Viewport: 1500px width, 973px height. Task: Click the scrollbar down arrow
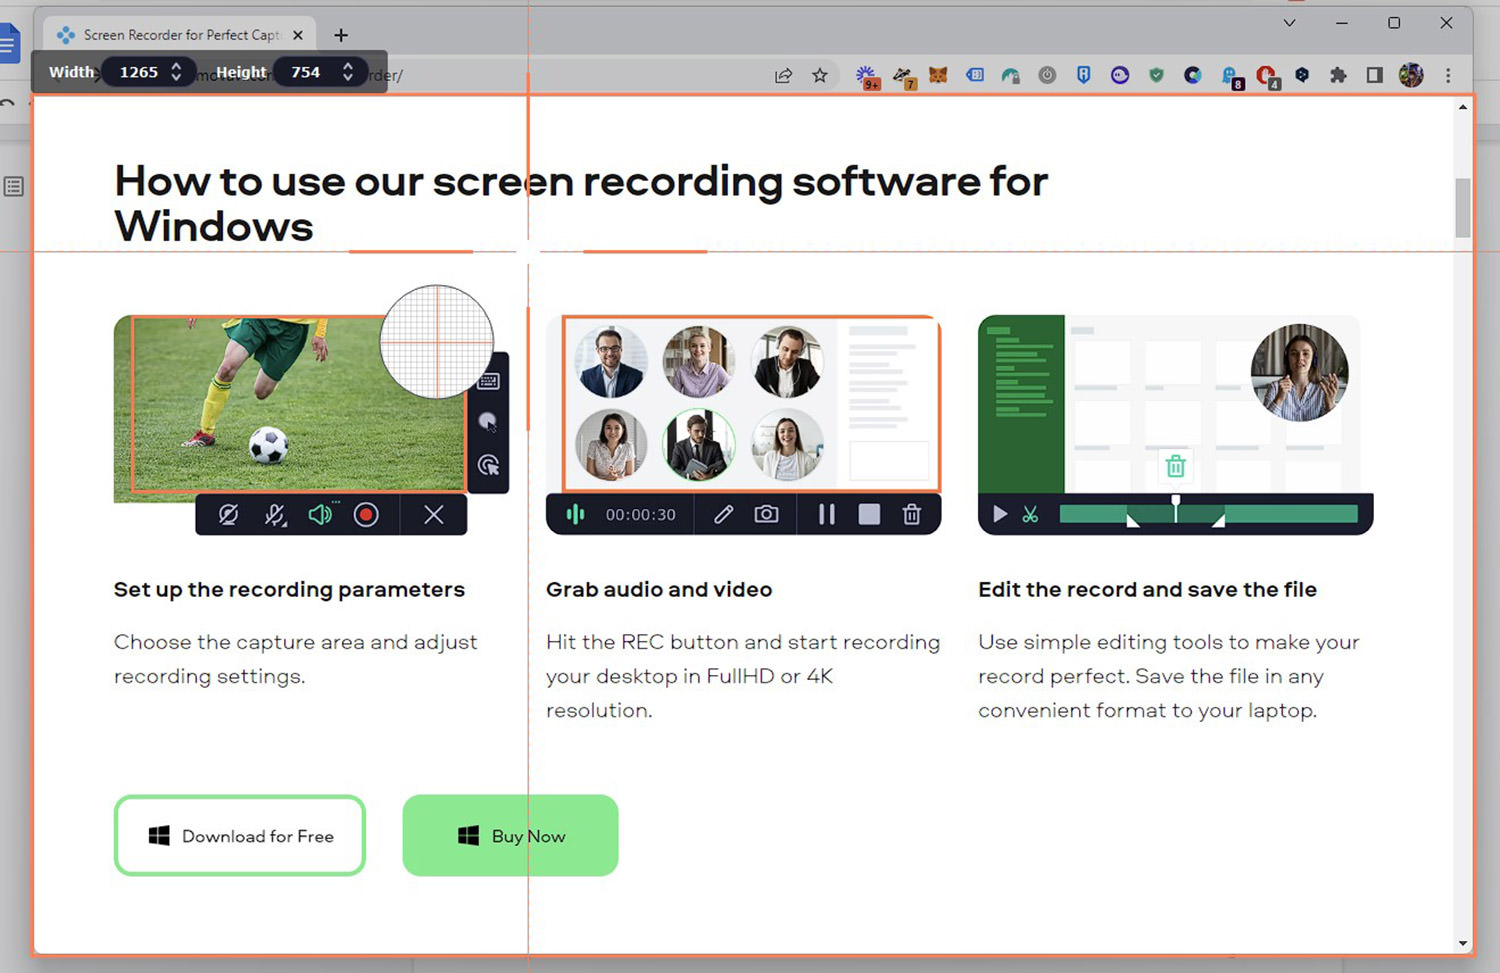pos(1463,943)
